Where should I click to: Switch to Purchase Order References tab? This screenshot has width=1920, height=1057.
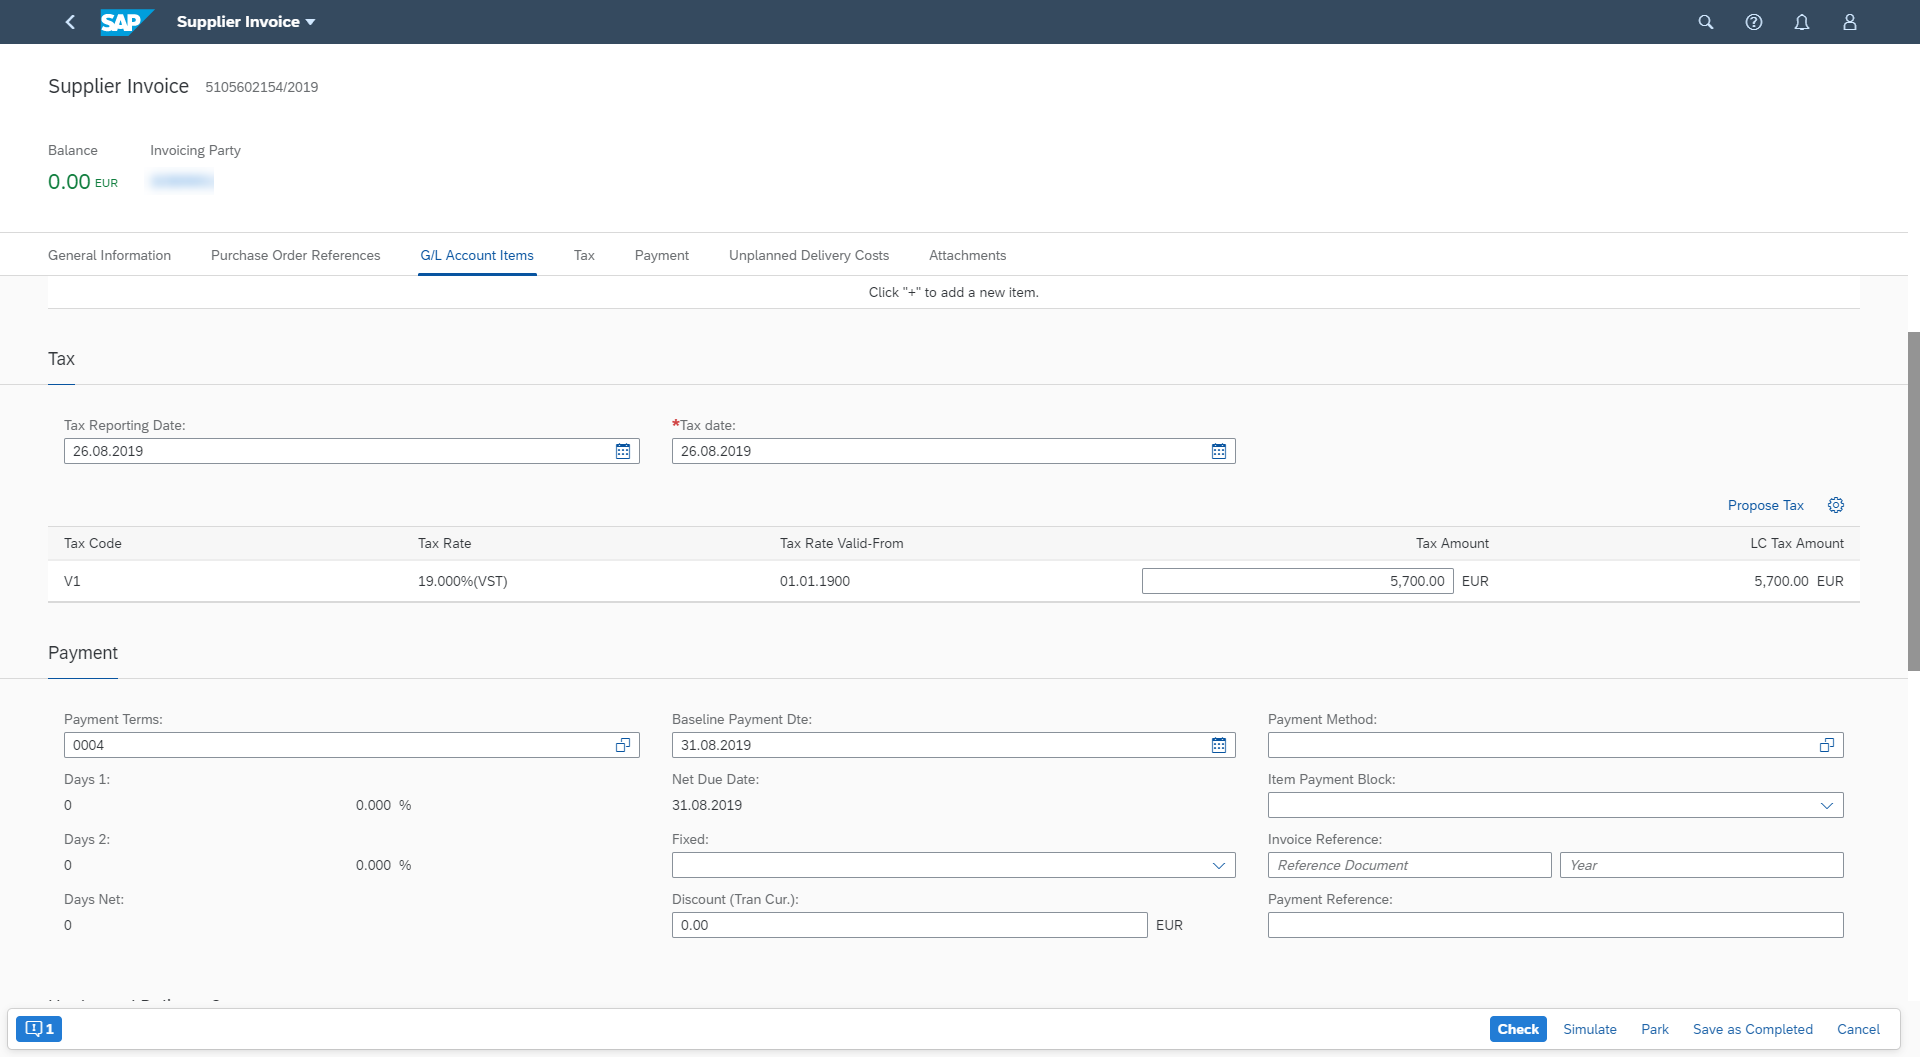[295, 255]
